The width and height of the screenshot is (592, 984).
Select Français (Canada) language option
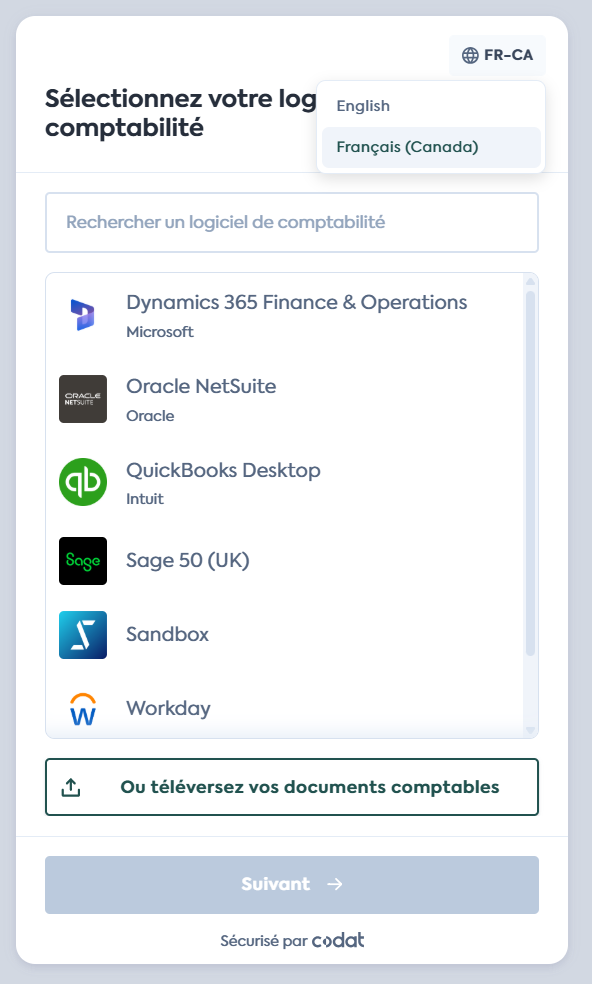point(431,147)
